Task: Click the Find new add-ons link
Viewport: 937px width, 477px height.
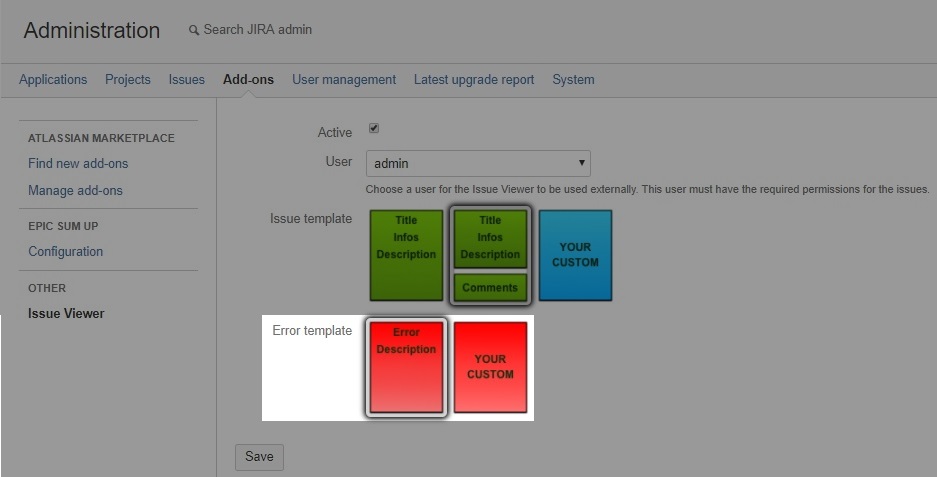Action: (x=78, y=164)
